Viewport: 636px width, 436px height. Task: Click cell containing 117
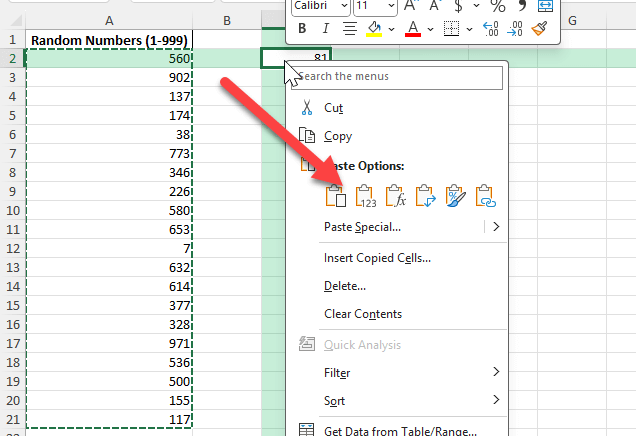pyautogui.click(x=109, y=419)
